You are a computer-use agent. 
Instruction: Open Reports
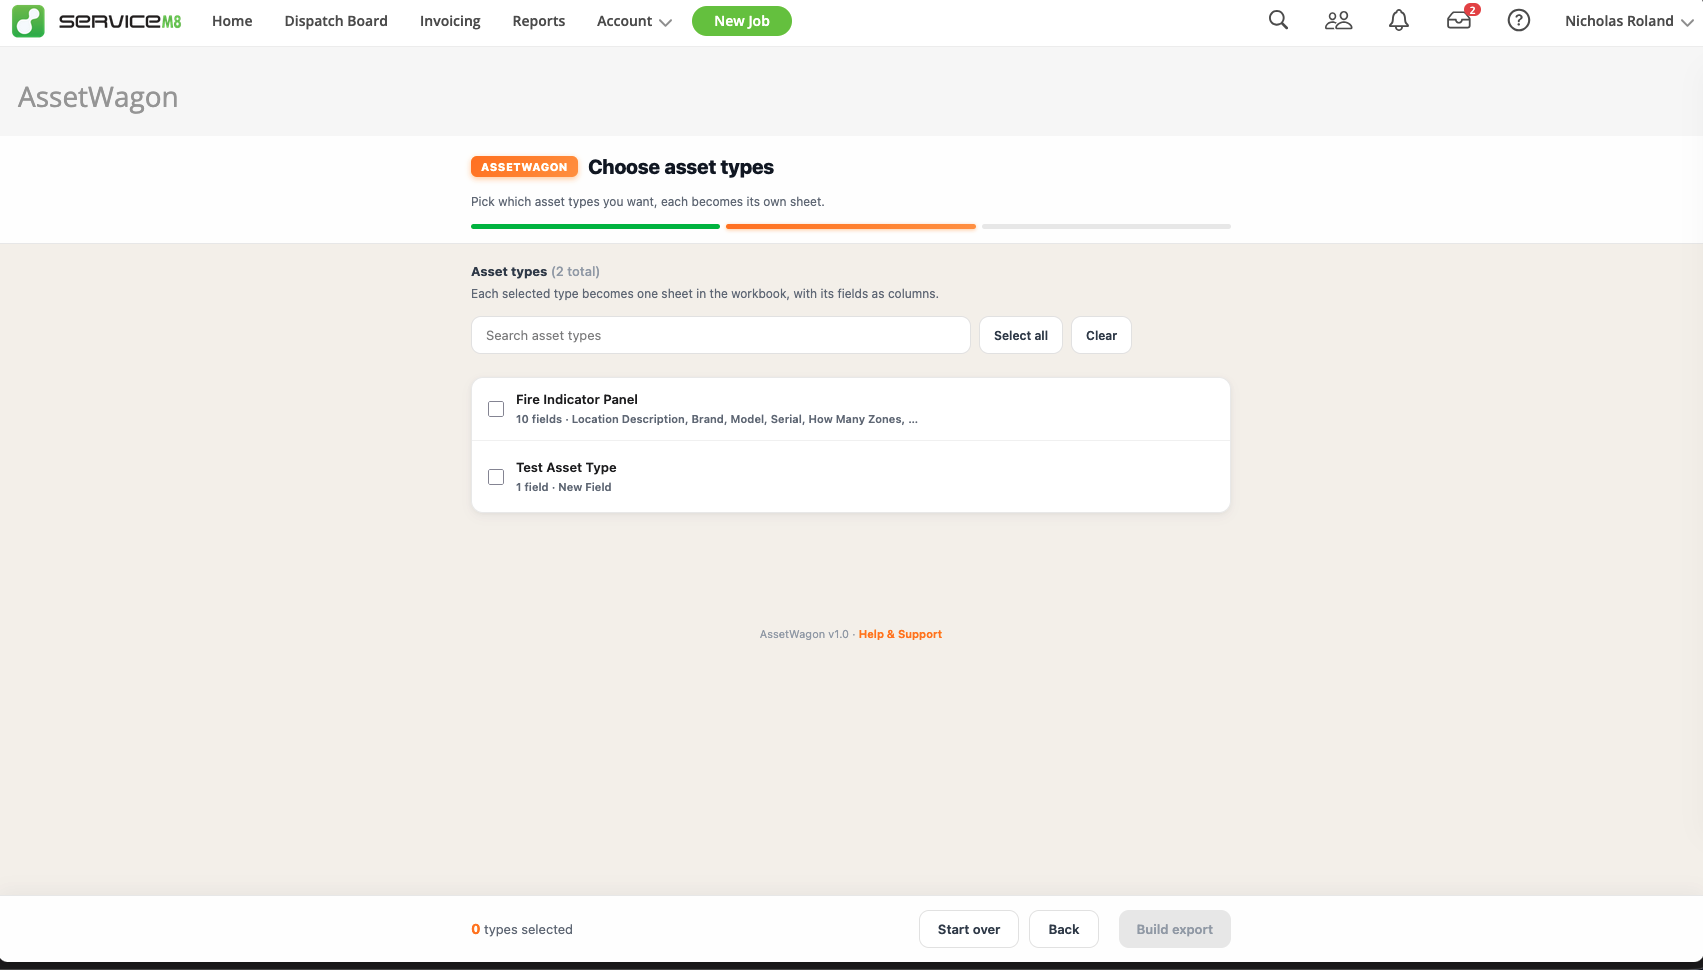tap(539, 21)
